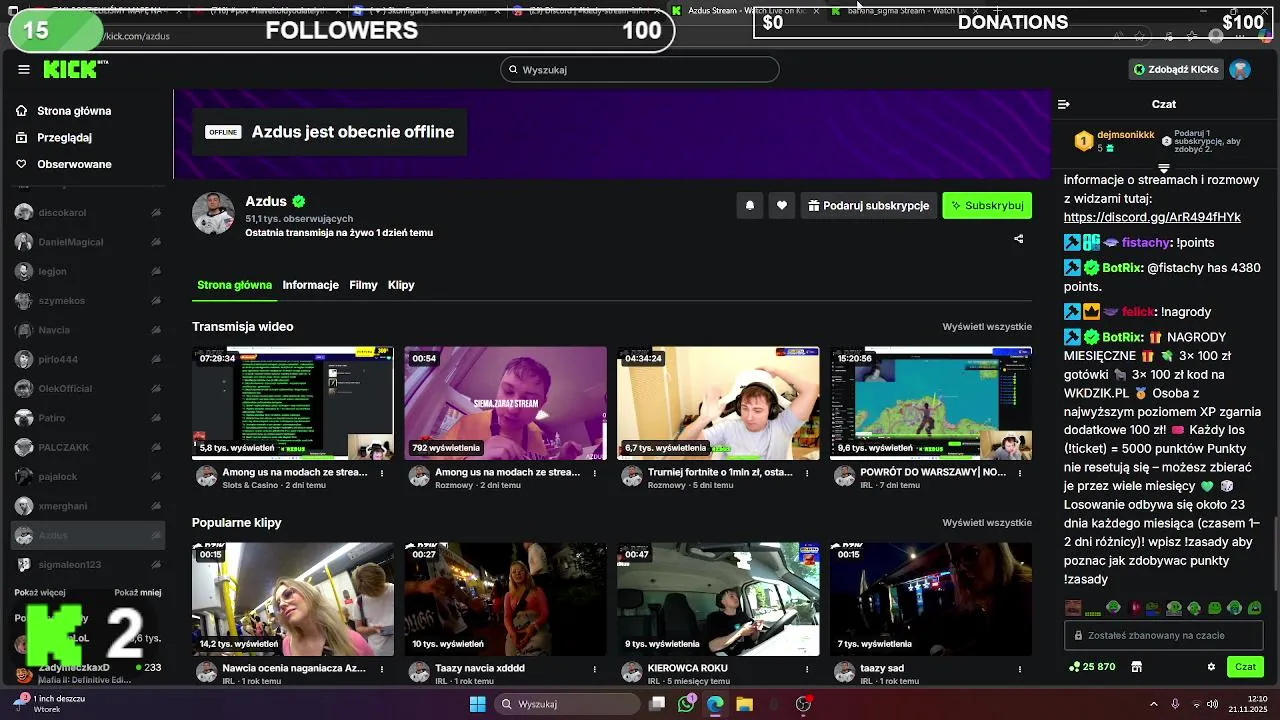Screen dimensions: 1280x720
Task: Switch to the Informacje tab
Action: 310,285
